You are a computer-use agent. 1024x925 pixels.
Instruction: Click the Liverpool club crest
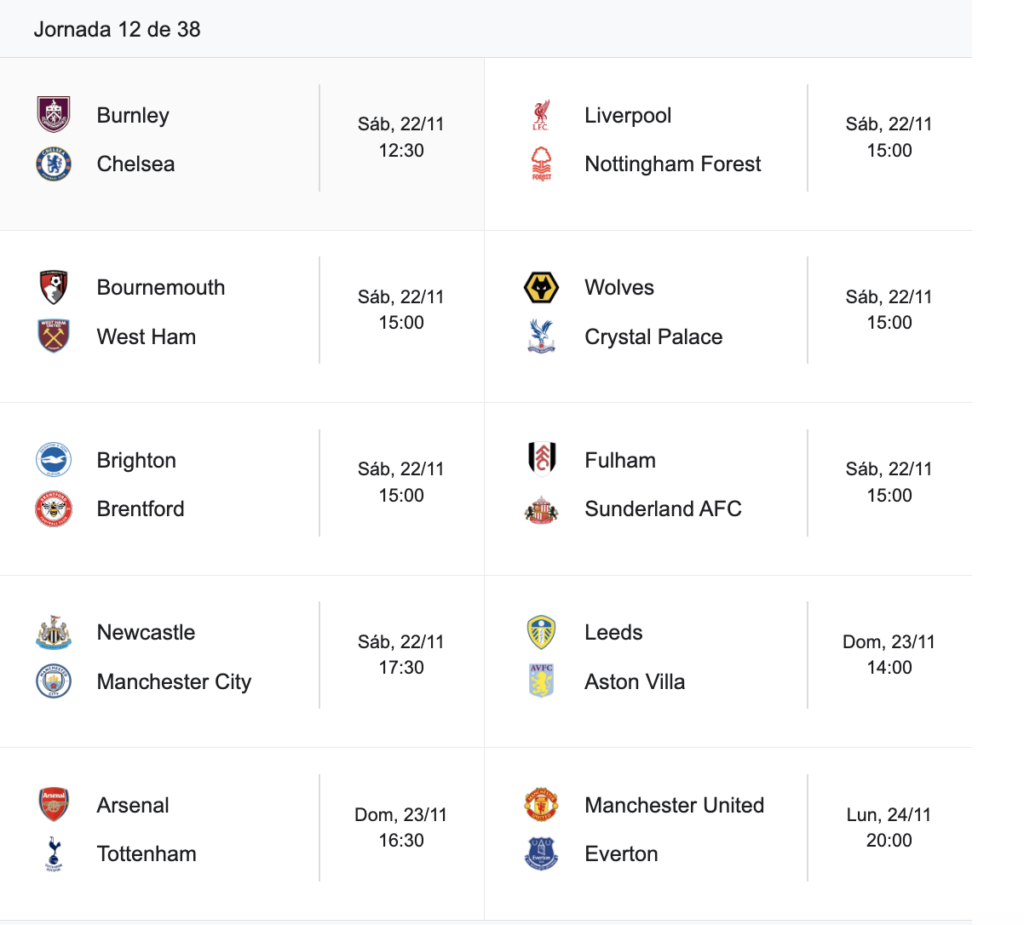click(542, 115)
